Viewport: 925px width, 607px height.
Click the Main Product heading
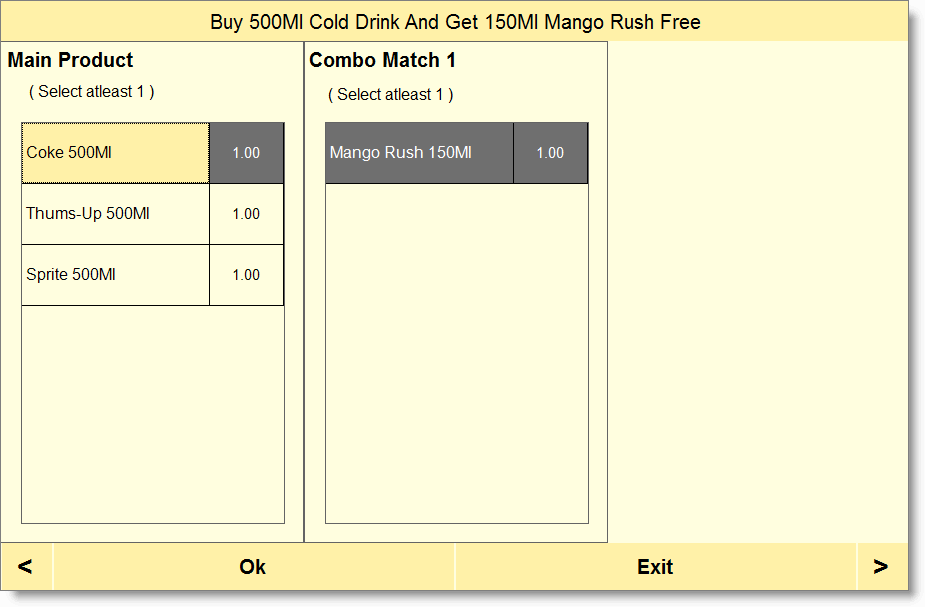pos(70,60)
